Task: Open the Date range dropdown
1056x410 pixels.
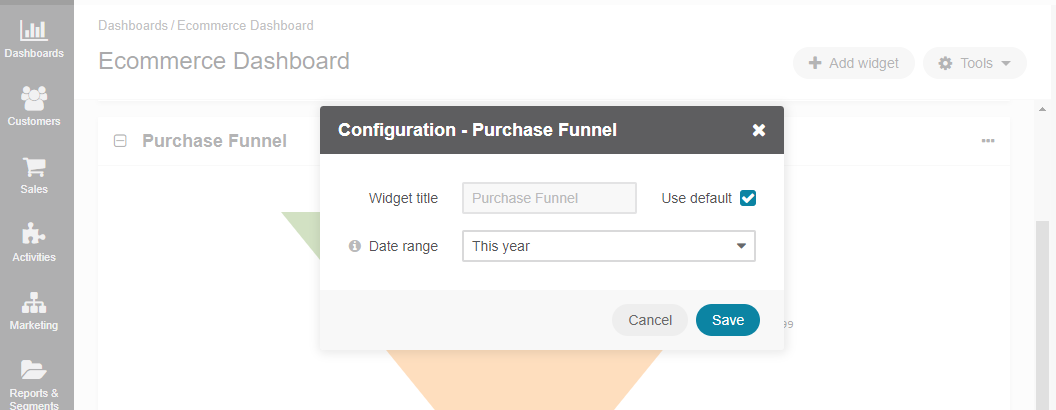Action: [x=609, y=246]
